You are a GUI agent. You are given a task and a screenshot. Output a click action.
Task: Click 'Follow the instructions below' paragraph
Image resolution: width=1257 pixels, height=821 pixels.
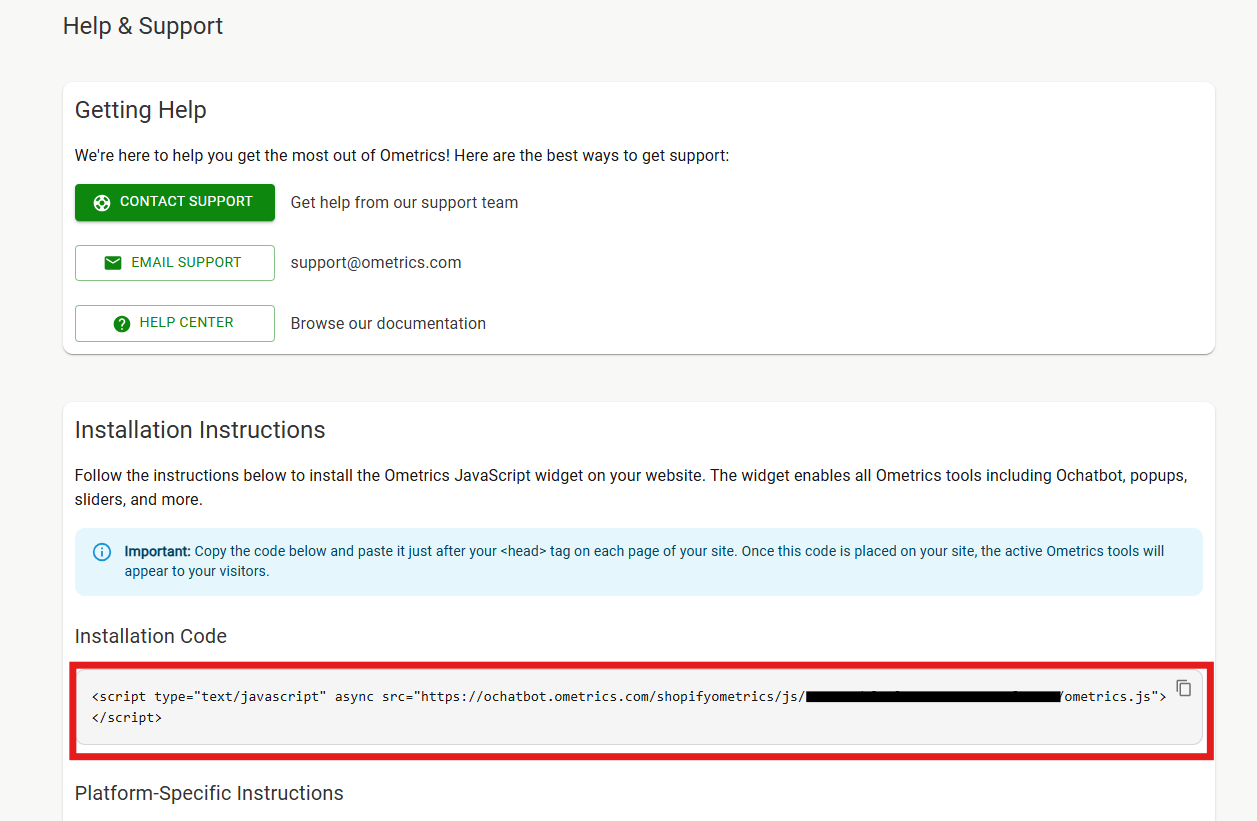coord(631,488)
